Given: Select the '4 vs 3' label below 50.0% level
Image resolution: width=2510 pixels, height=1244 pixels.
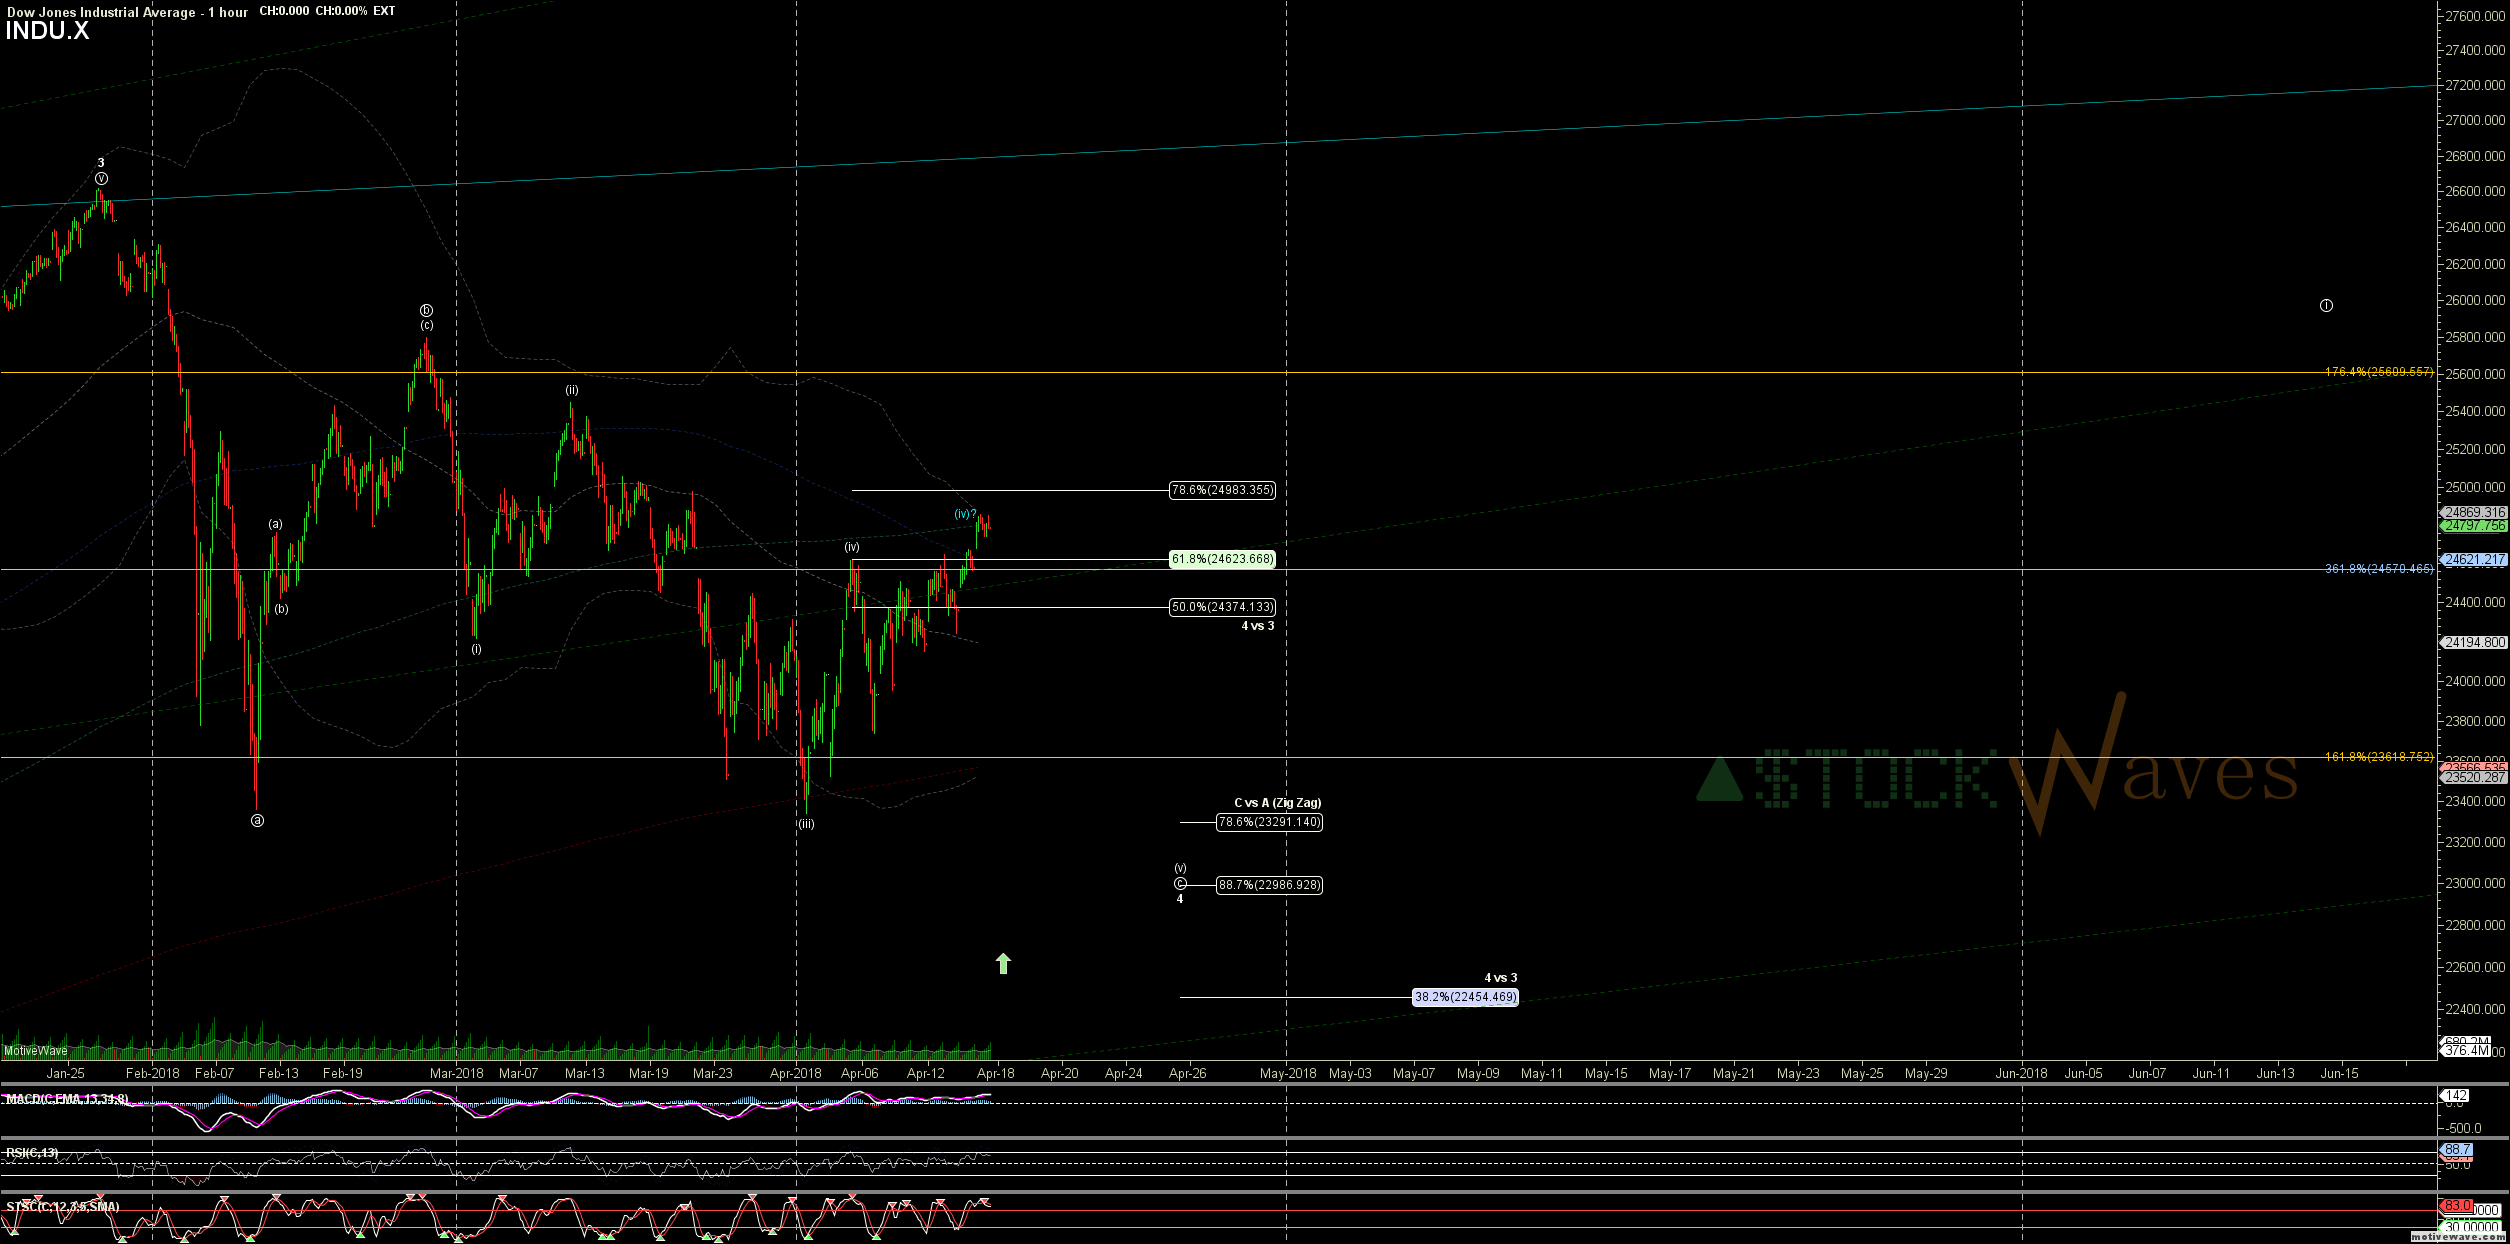Looking at the screenshot, I should coord(1257,626).
